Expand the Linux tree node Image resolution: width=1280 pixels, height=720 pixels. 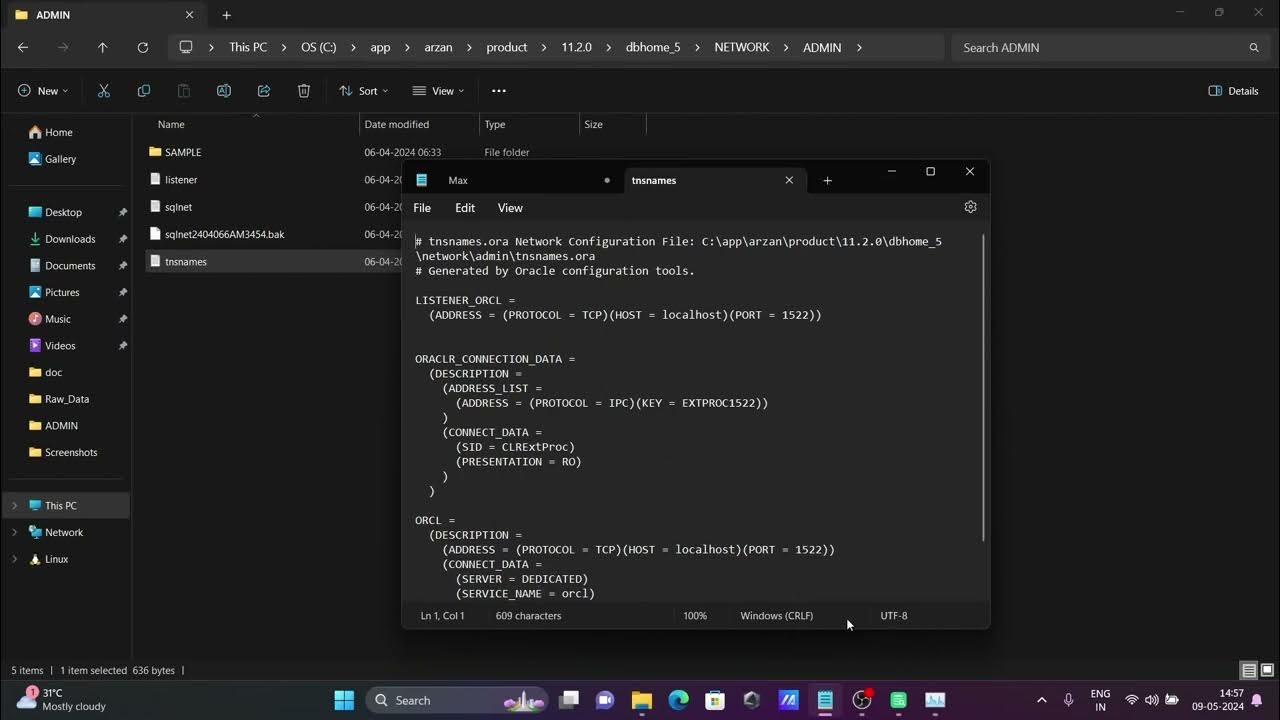[x=14, y=560]
